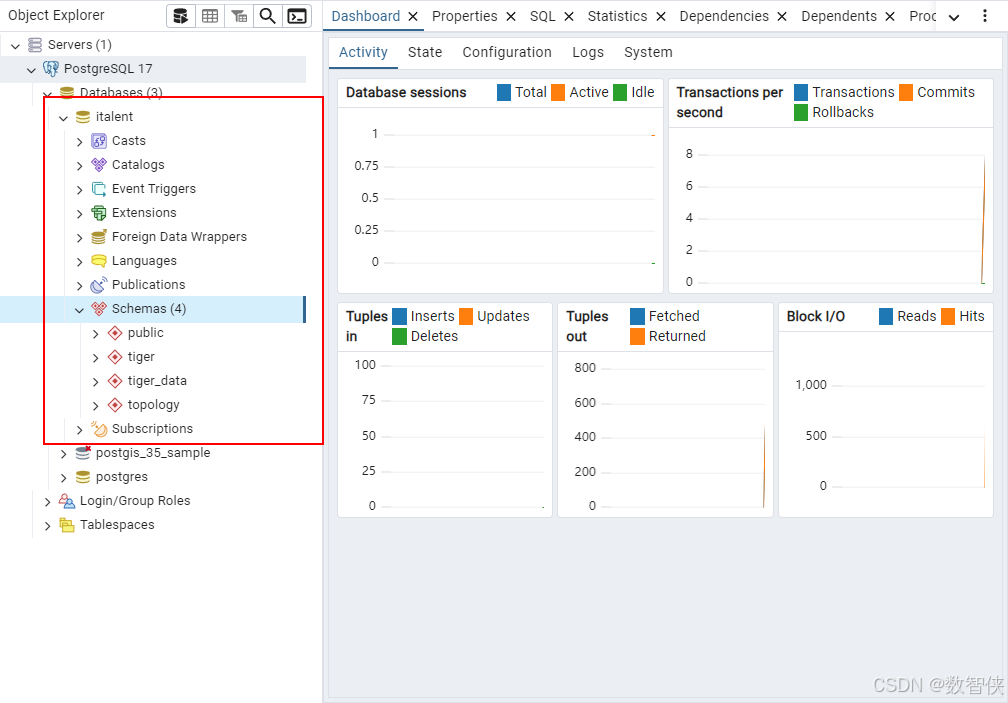Screen dimensions: 1008x703
Task: Select the tiger_data schema row
Action: [x=153, y=381]
